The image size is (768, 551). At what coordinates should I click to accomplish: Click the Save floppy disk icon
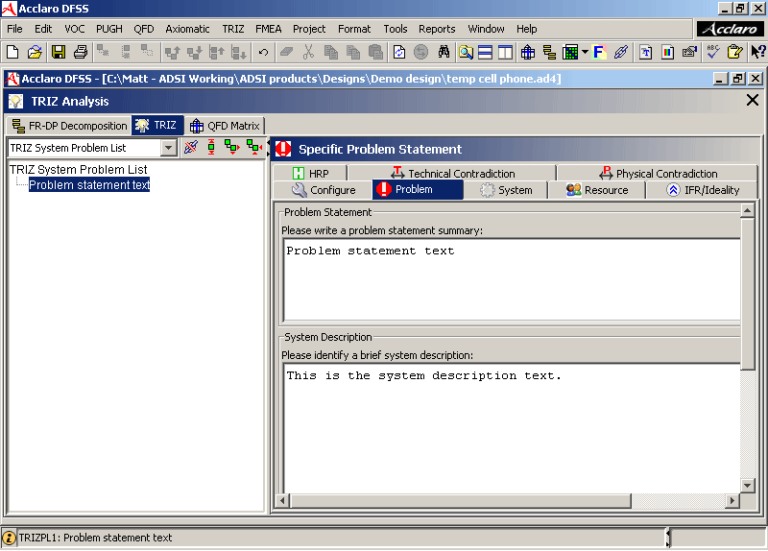58,52
